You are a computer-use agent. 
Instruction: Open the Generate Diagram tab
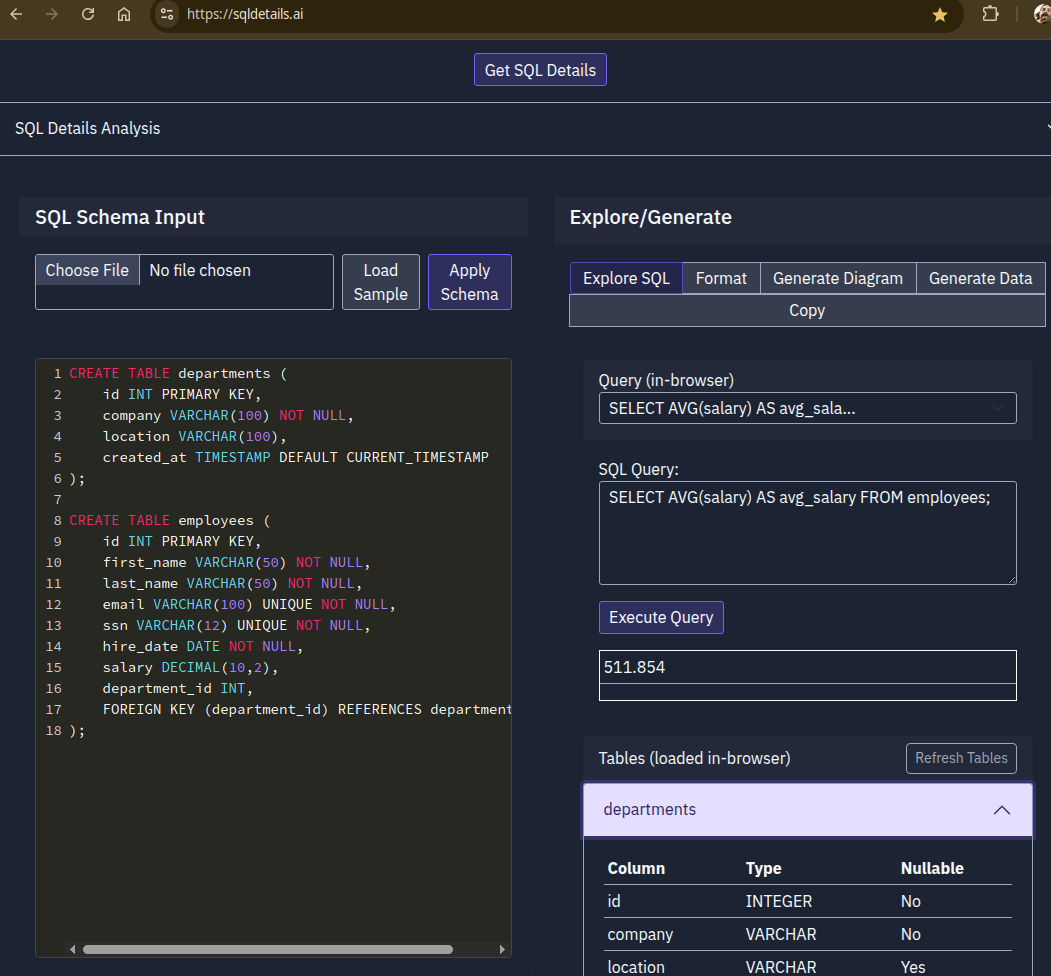pyautogui.click(x=837, y=278)
